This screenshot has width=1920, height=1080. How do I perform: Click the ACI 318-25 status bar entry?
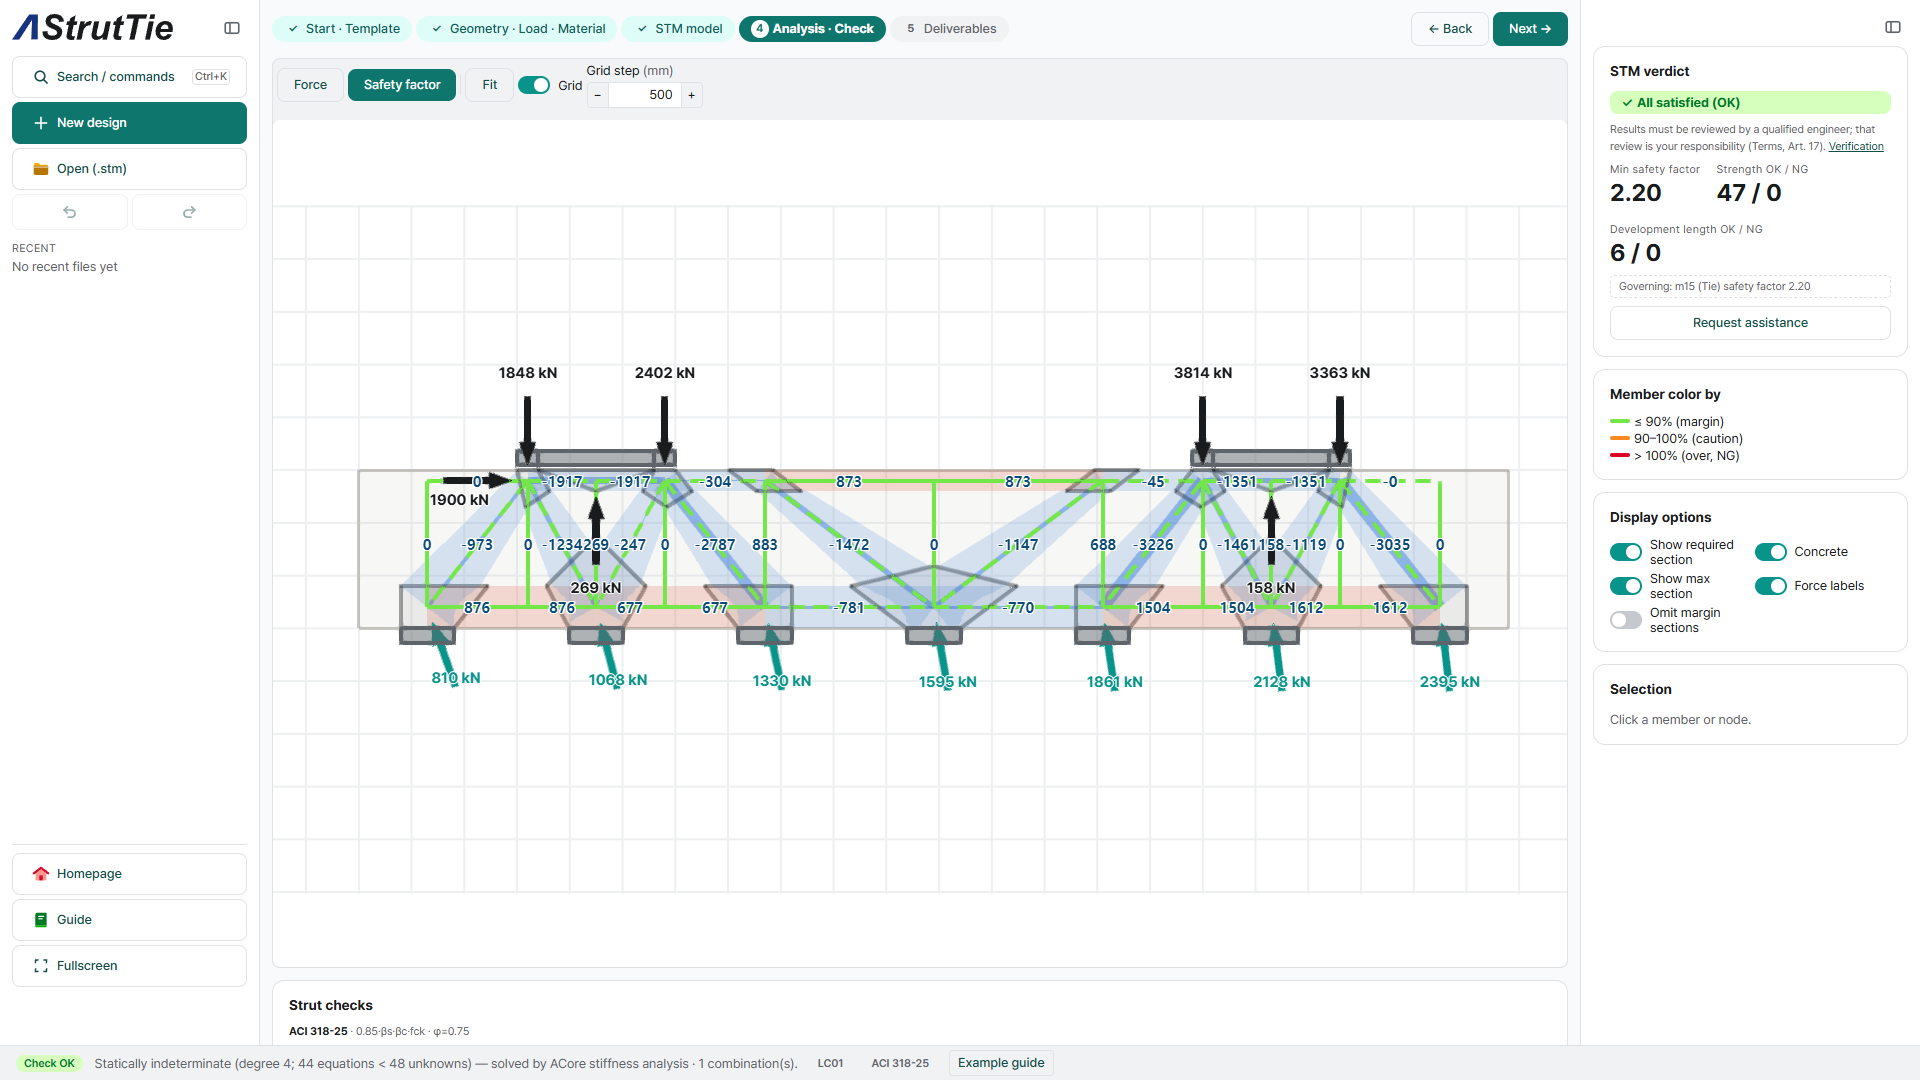coord(900,1063)
